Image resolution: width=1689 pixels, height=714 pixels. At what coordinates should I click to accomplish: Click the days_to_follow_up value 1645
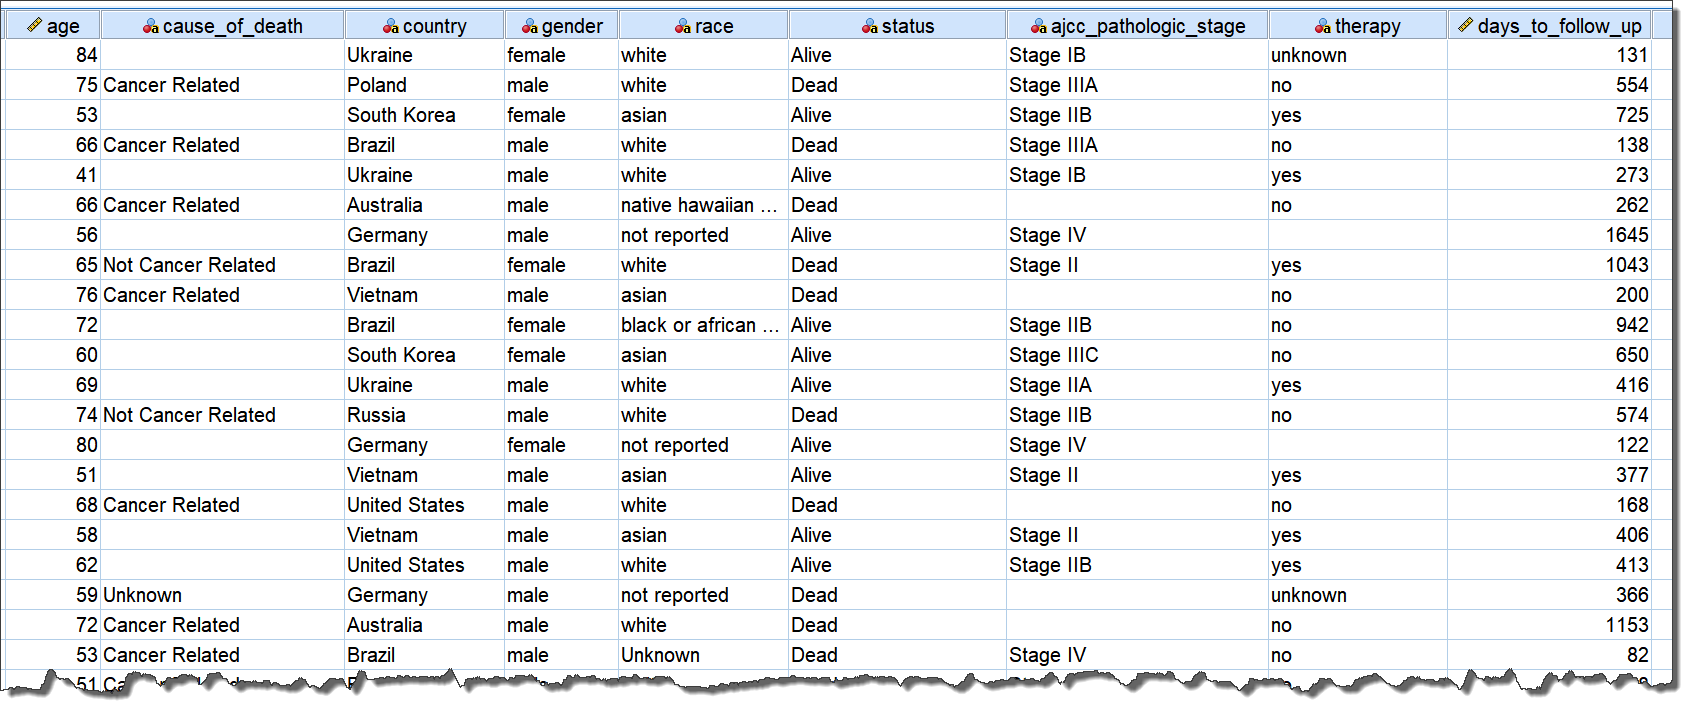1626,235
